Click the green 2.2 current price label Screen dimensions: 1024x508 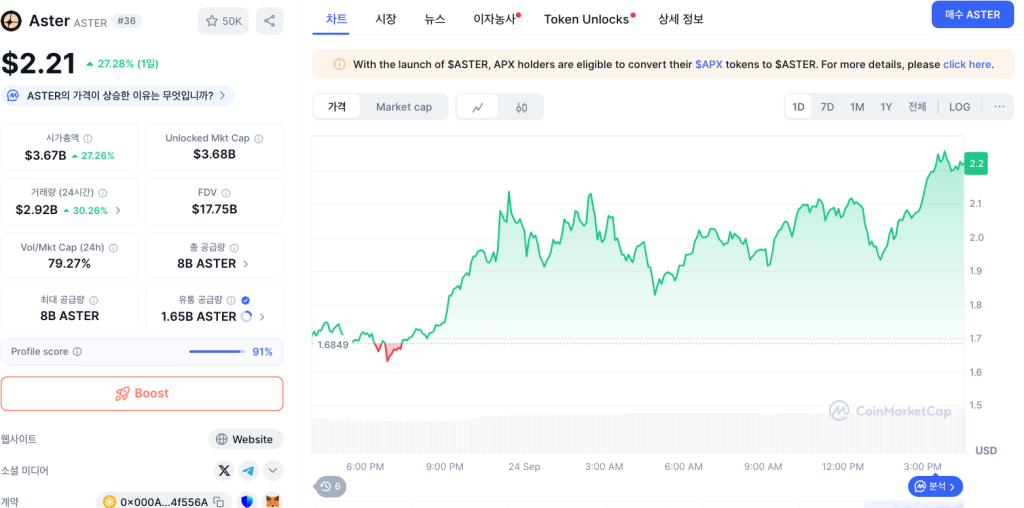[976, 164]
